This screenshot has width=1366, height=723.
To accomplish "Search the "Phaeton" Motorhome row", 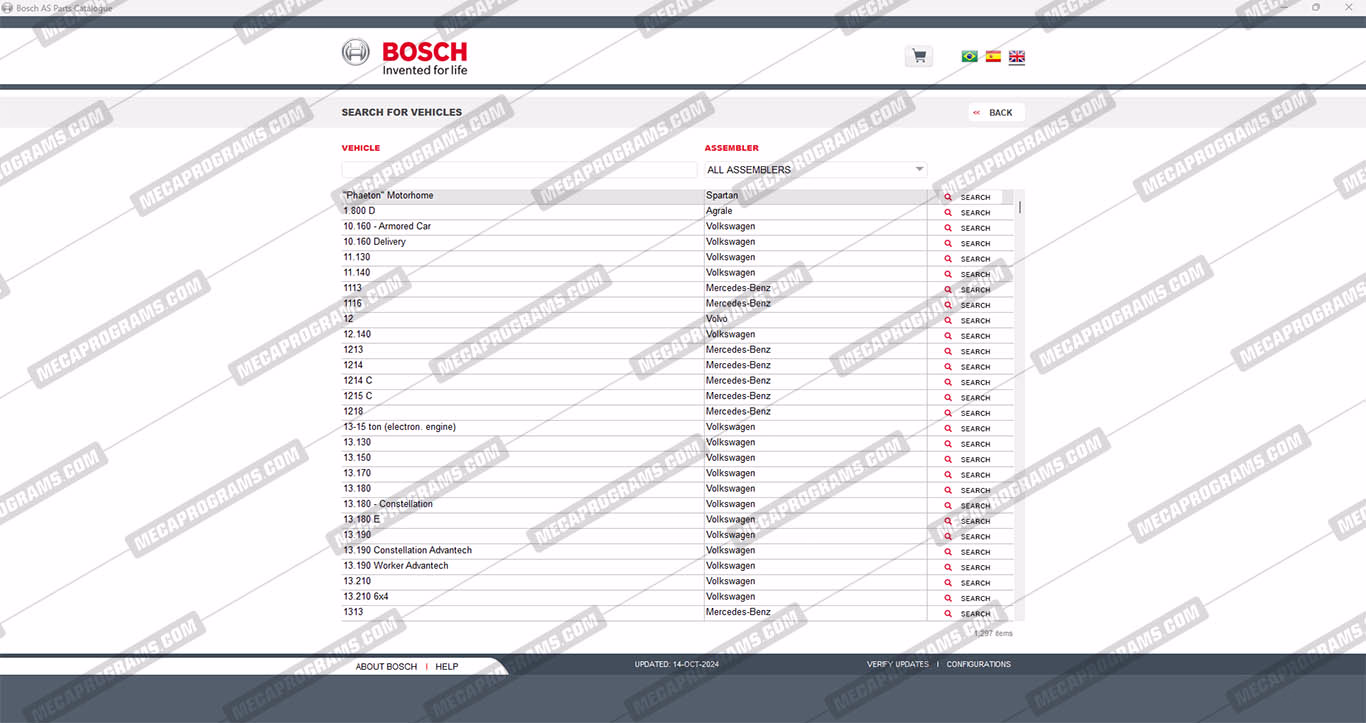I will [967, 197].
